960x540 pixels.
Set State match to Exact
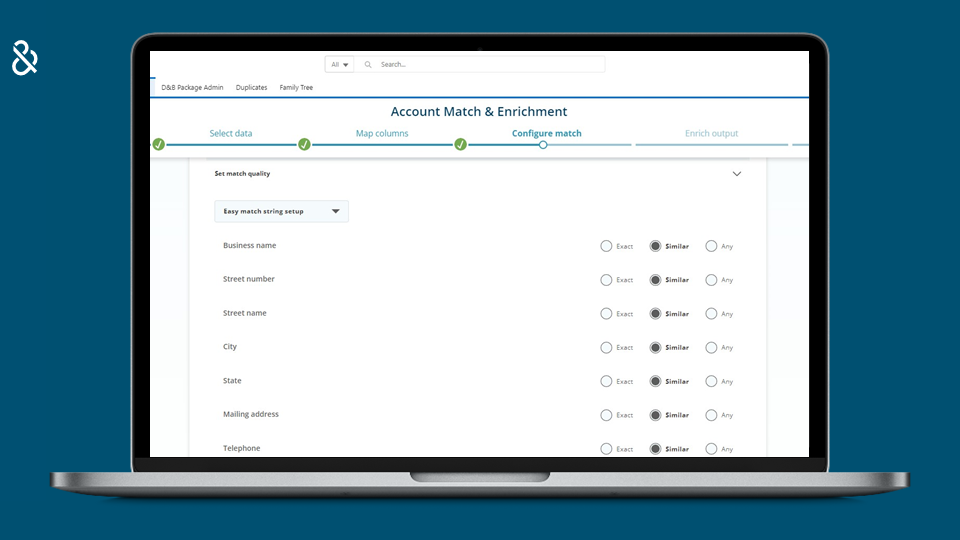(606, 381)
